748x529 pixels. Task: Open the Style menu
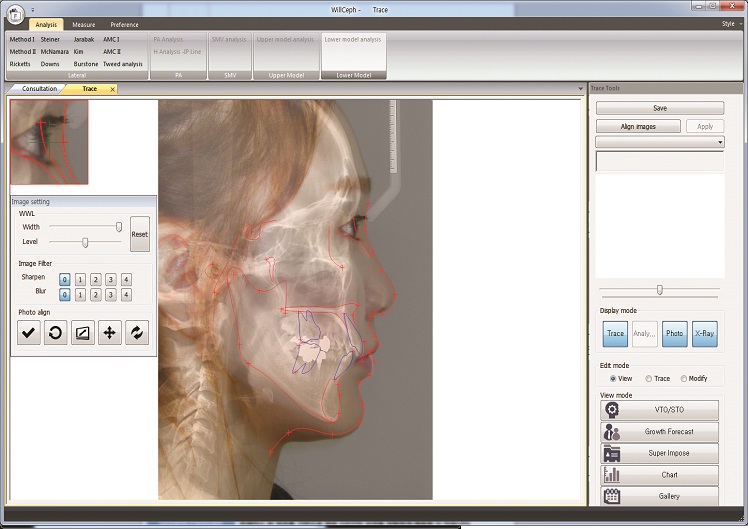tap(730, 24)
